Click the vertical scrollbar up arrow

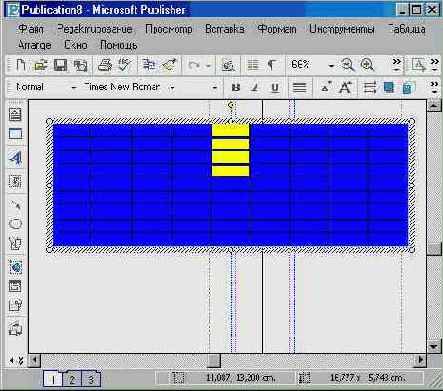(x=434, y=106)
